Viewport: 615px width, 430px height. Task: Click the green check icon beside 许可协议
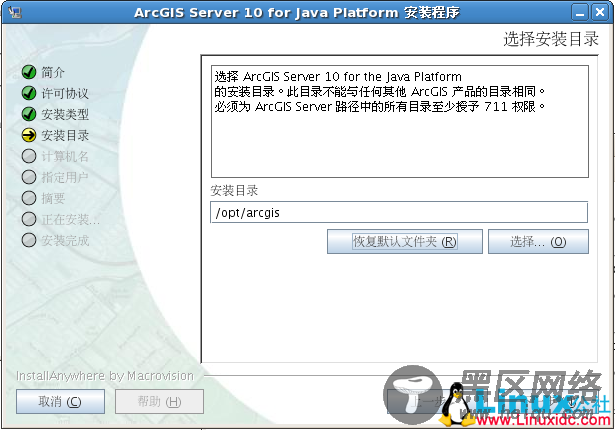pos(29,93)
